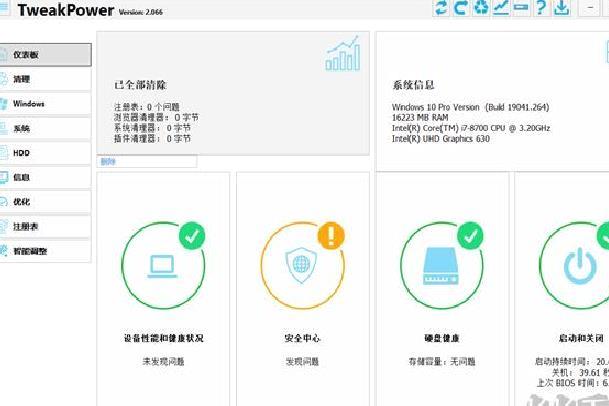Click the orange exclamation warning badge
This screenshot has width=609, height=406.
coord(331,235)
